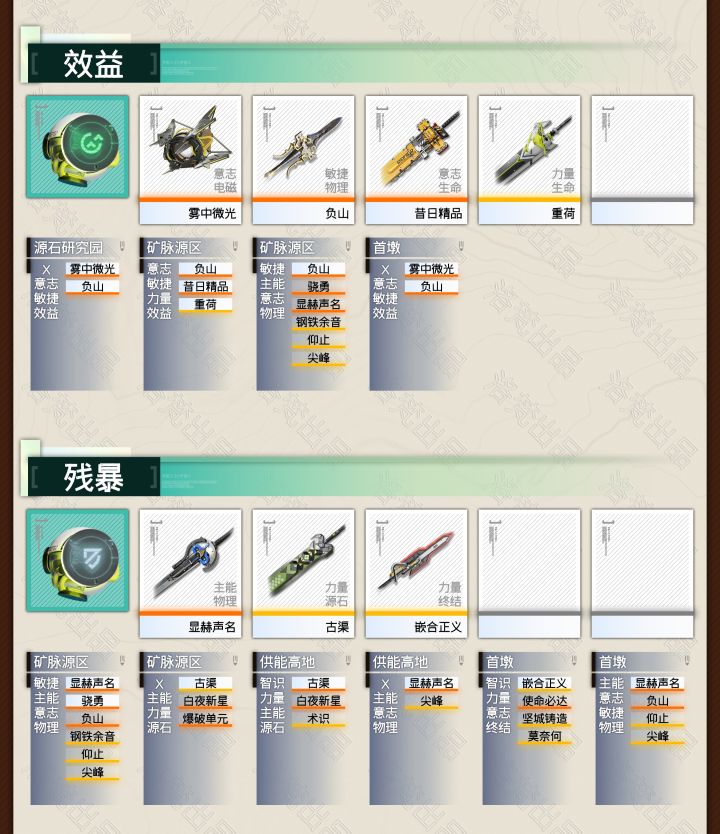
Task: Click the 使命必达 weapon tag
Action: (x=545, y=701)
